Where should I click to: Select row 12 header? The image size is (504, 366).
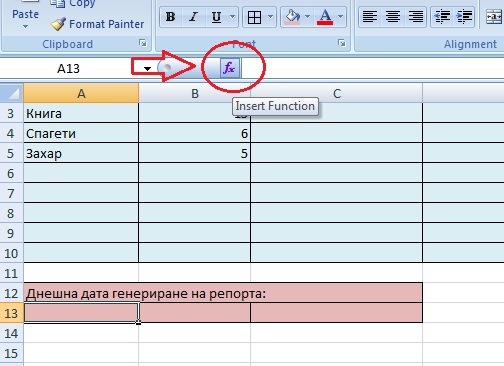click(11, 293)
